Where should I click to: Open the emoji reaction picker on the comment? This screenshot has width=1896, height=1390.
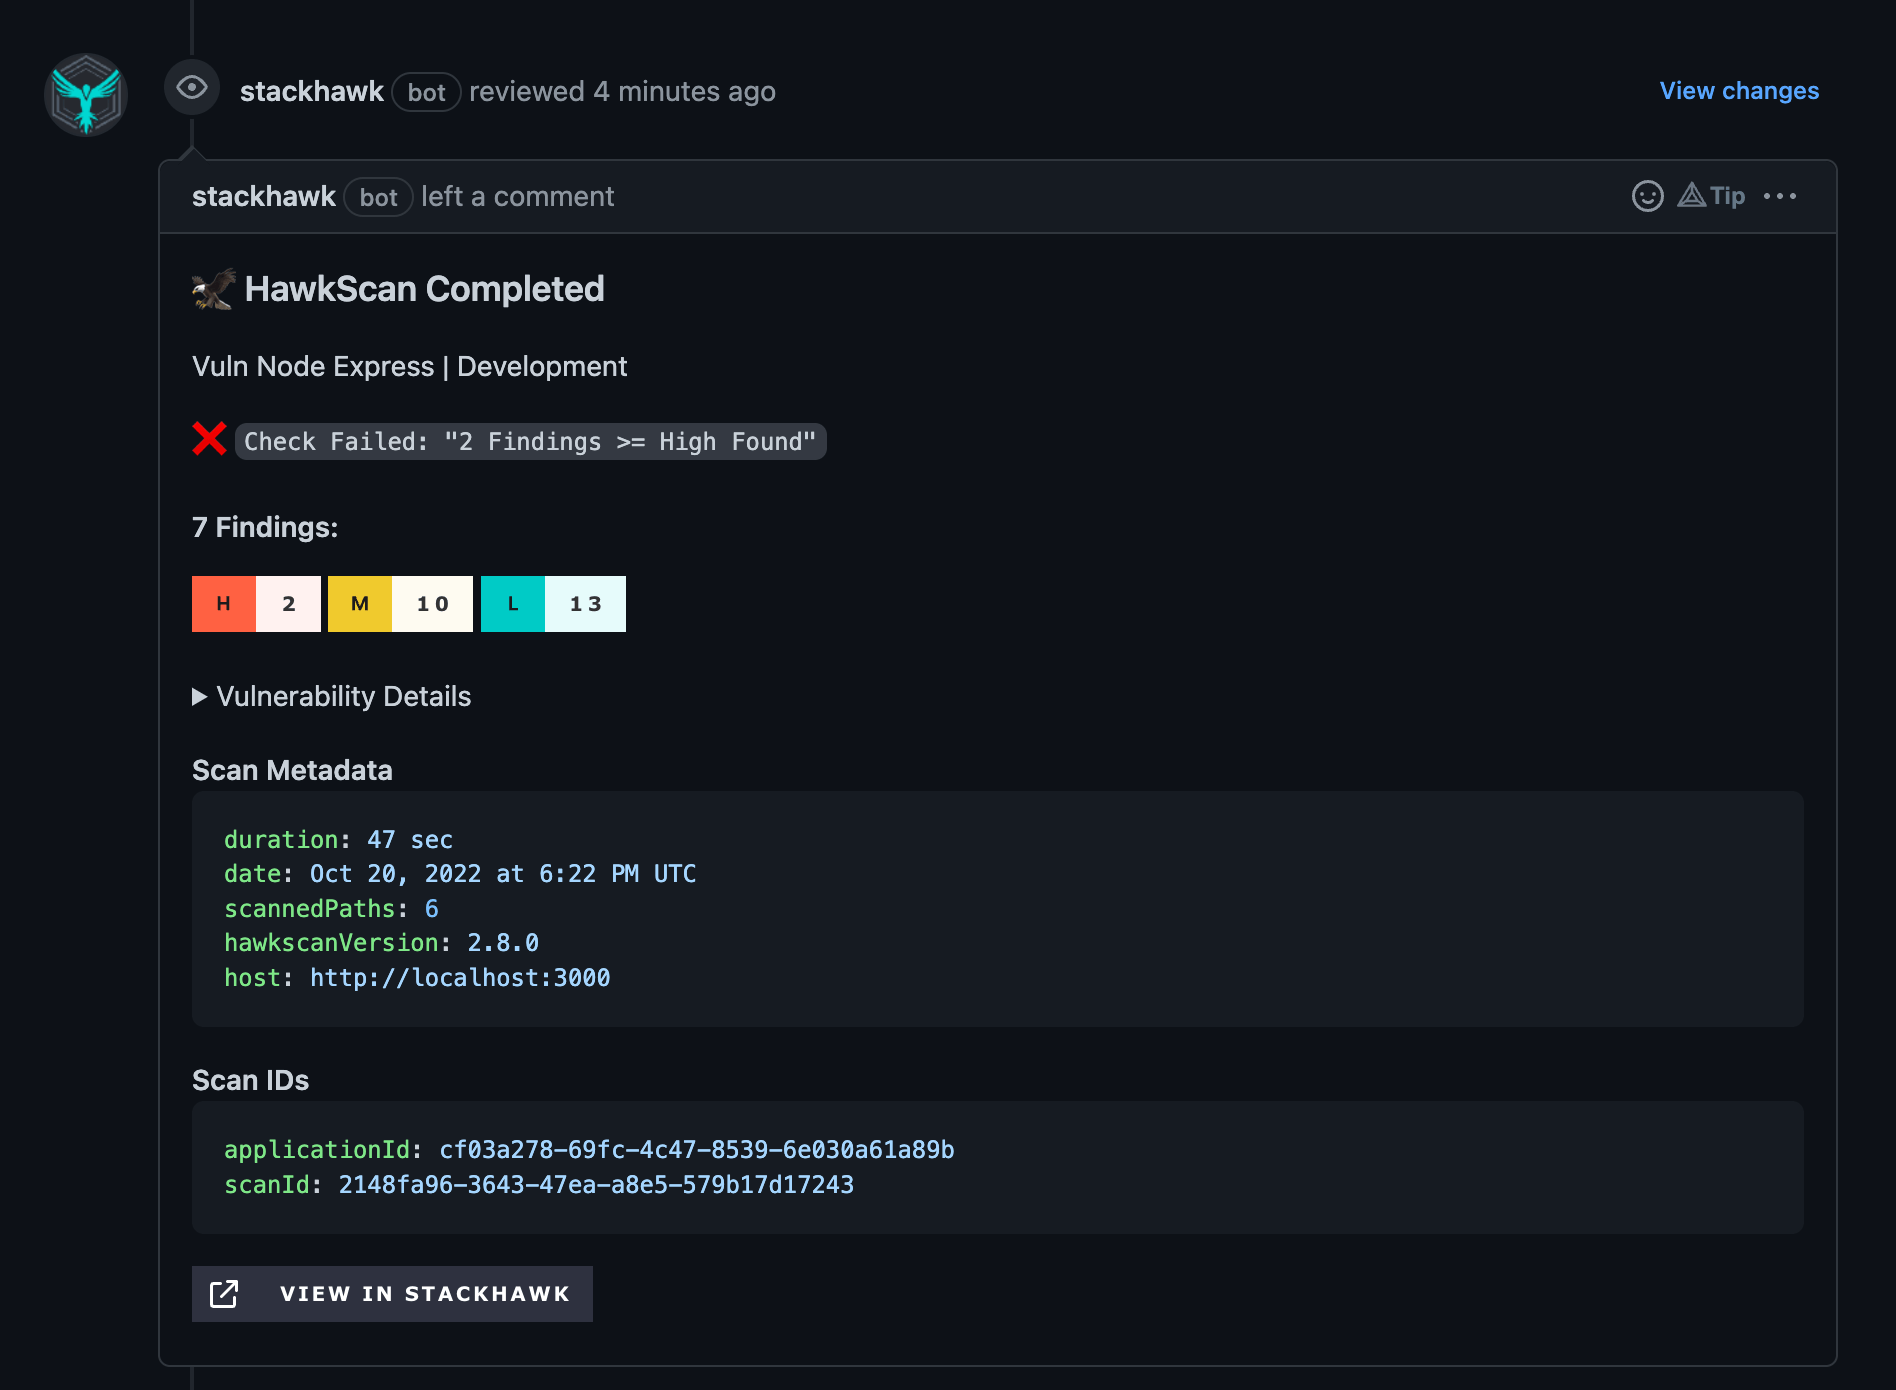(1646, 197)
